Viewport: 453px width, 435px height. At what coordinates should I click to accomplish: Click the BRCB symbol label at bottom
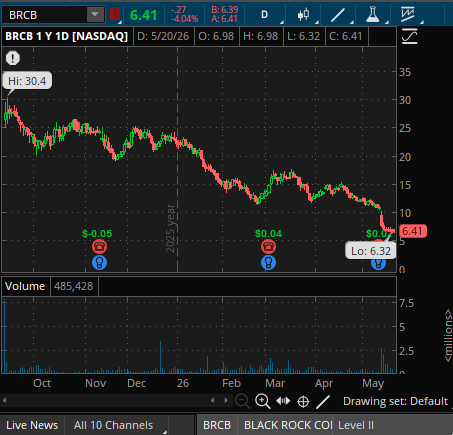(x=217, y=425)
